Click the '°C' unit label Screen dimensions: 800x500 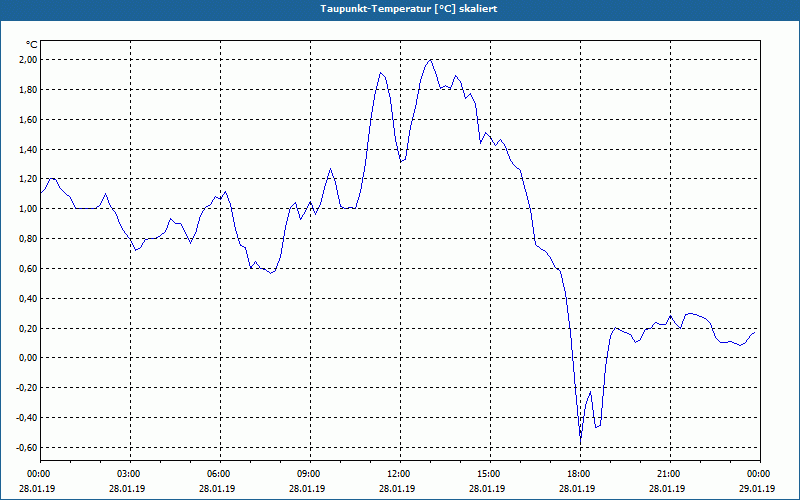(x=32, y=45)
